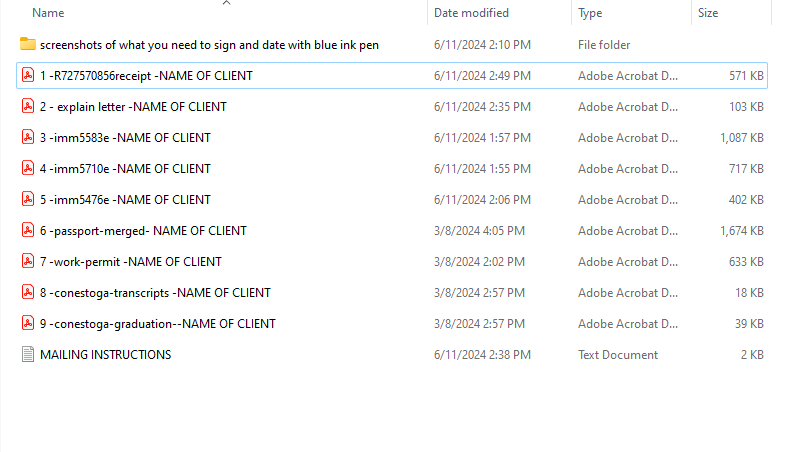Select 8 -conestoga-transcripts file name

[x=155, y=293]
